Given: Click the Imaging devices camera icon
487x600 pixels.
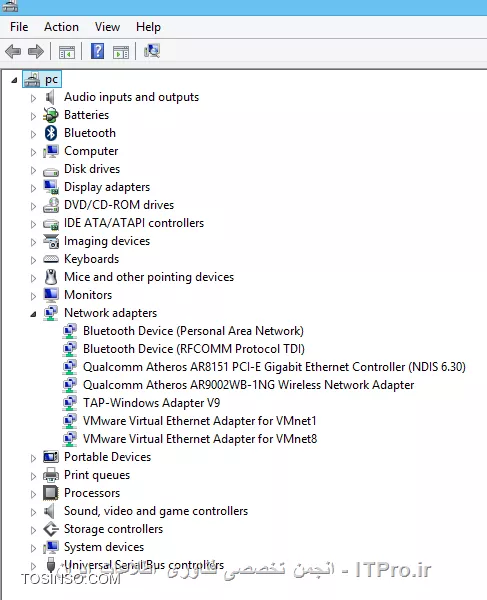Looking at the screenshot, I should (x=51, y=241).
